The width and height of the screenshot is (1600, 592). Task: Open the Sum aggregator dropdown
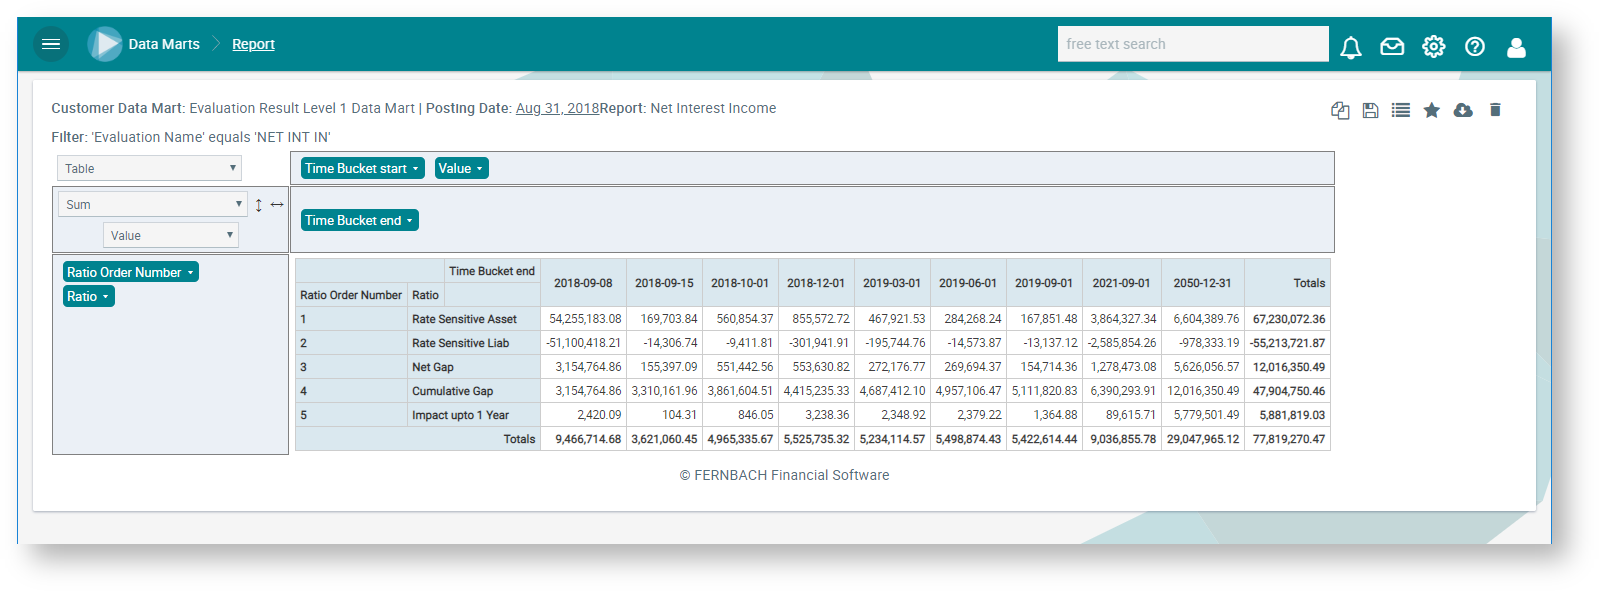(152, 205)
